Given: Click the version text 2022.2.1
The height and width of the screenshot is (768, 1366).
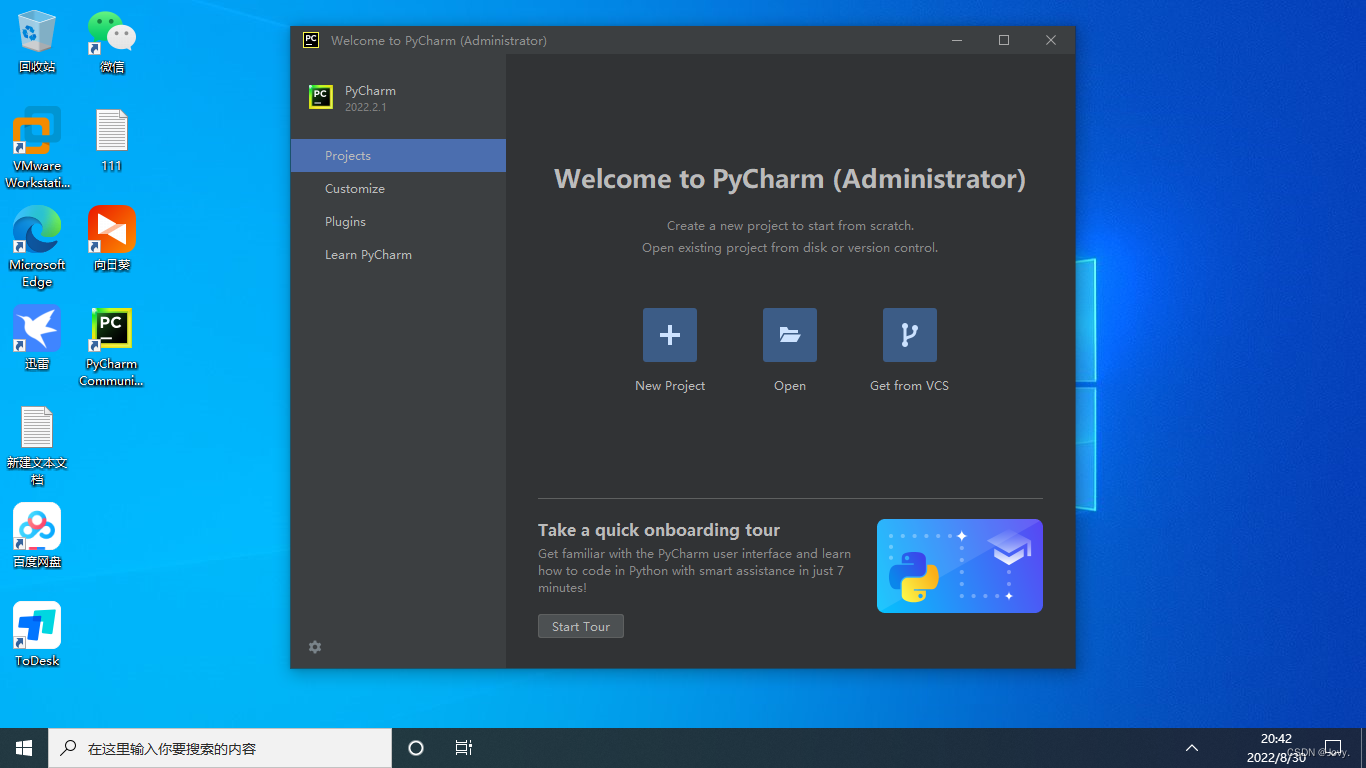Looking at the screenshot, I should click(366, 107).
